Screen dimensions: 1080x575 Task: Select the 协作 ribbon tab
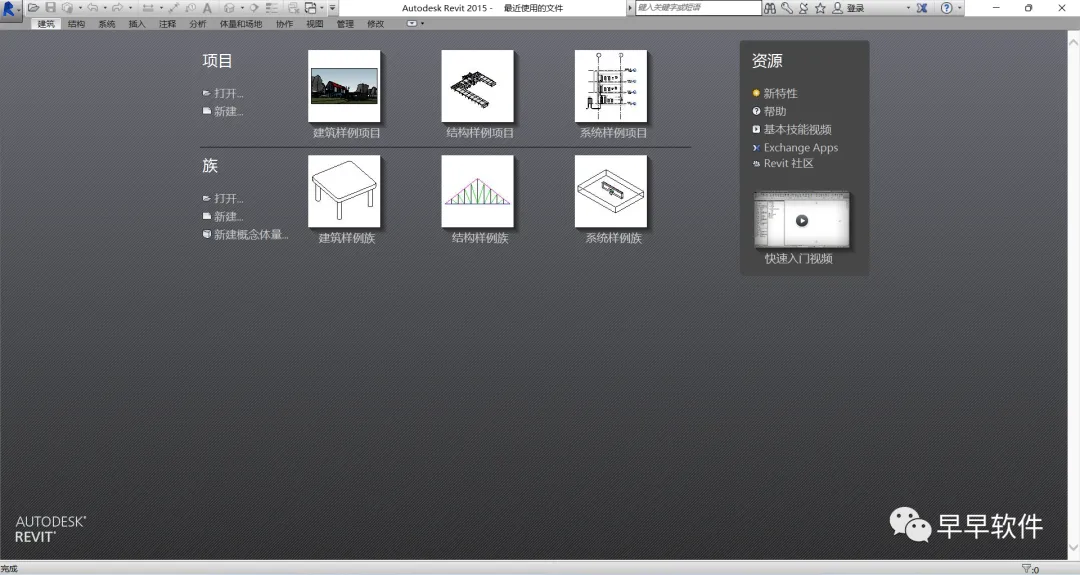284,23
